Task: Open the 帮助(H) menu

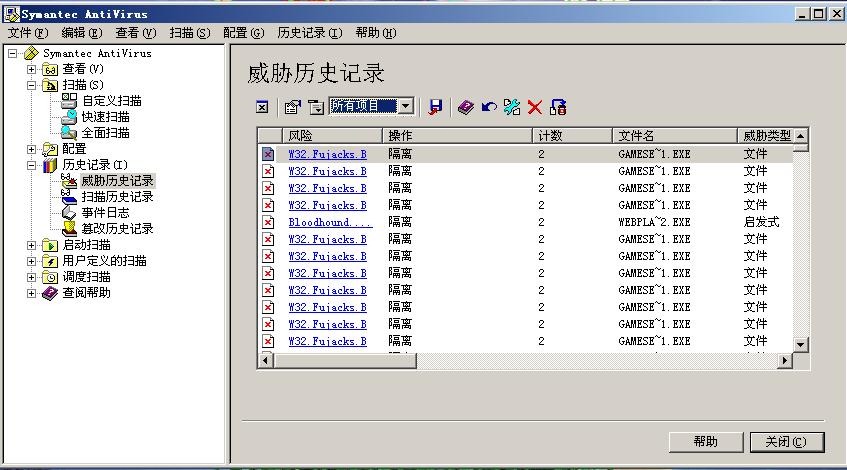Action: pyautogui.click(x=375, y=33)
